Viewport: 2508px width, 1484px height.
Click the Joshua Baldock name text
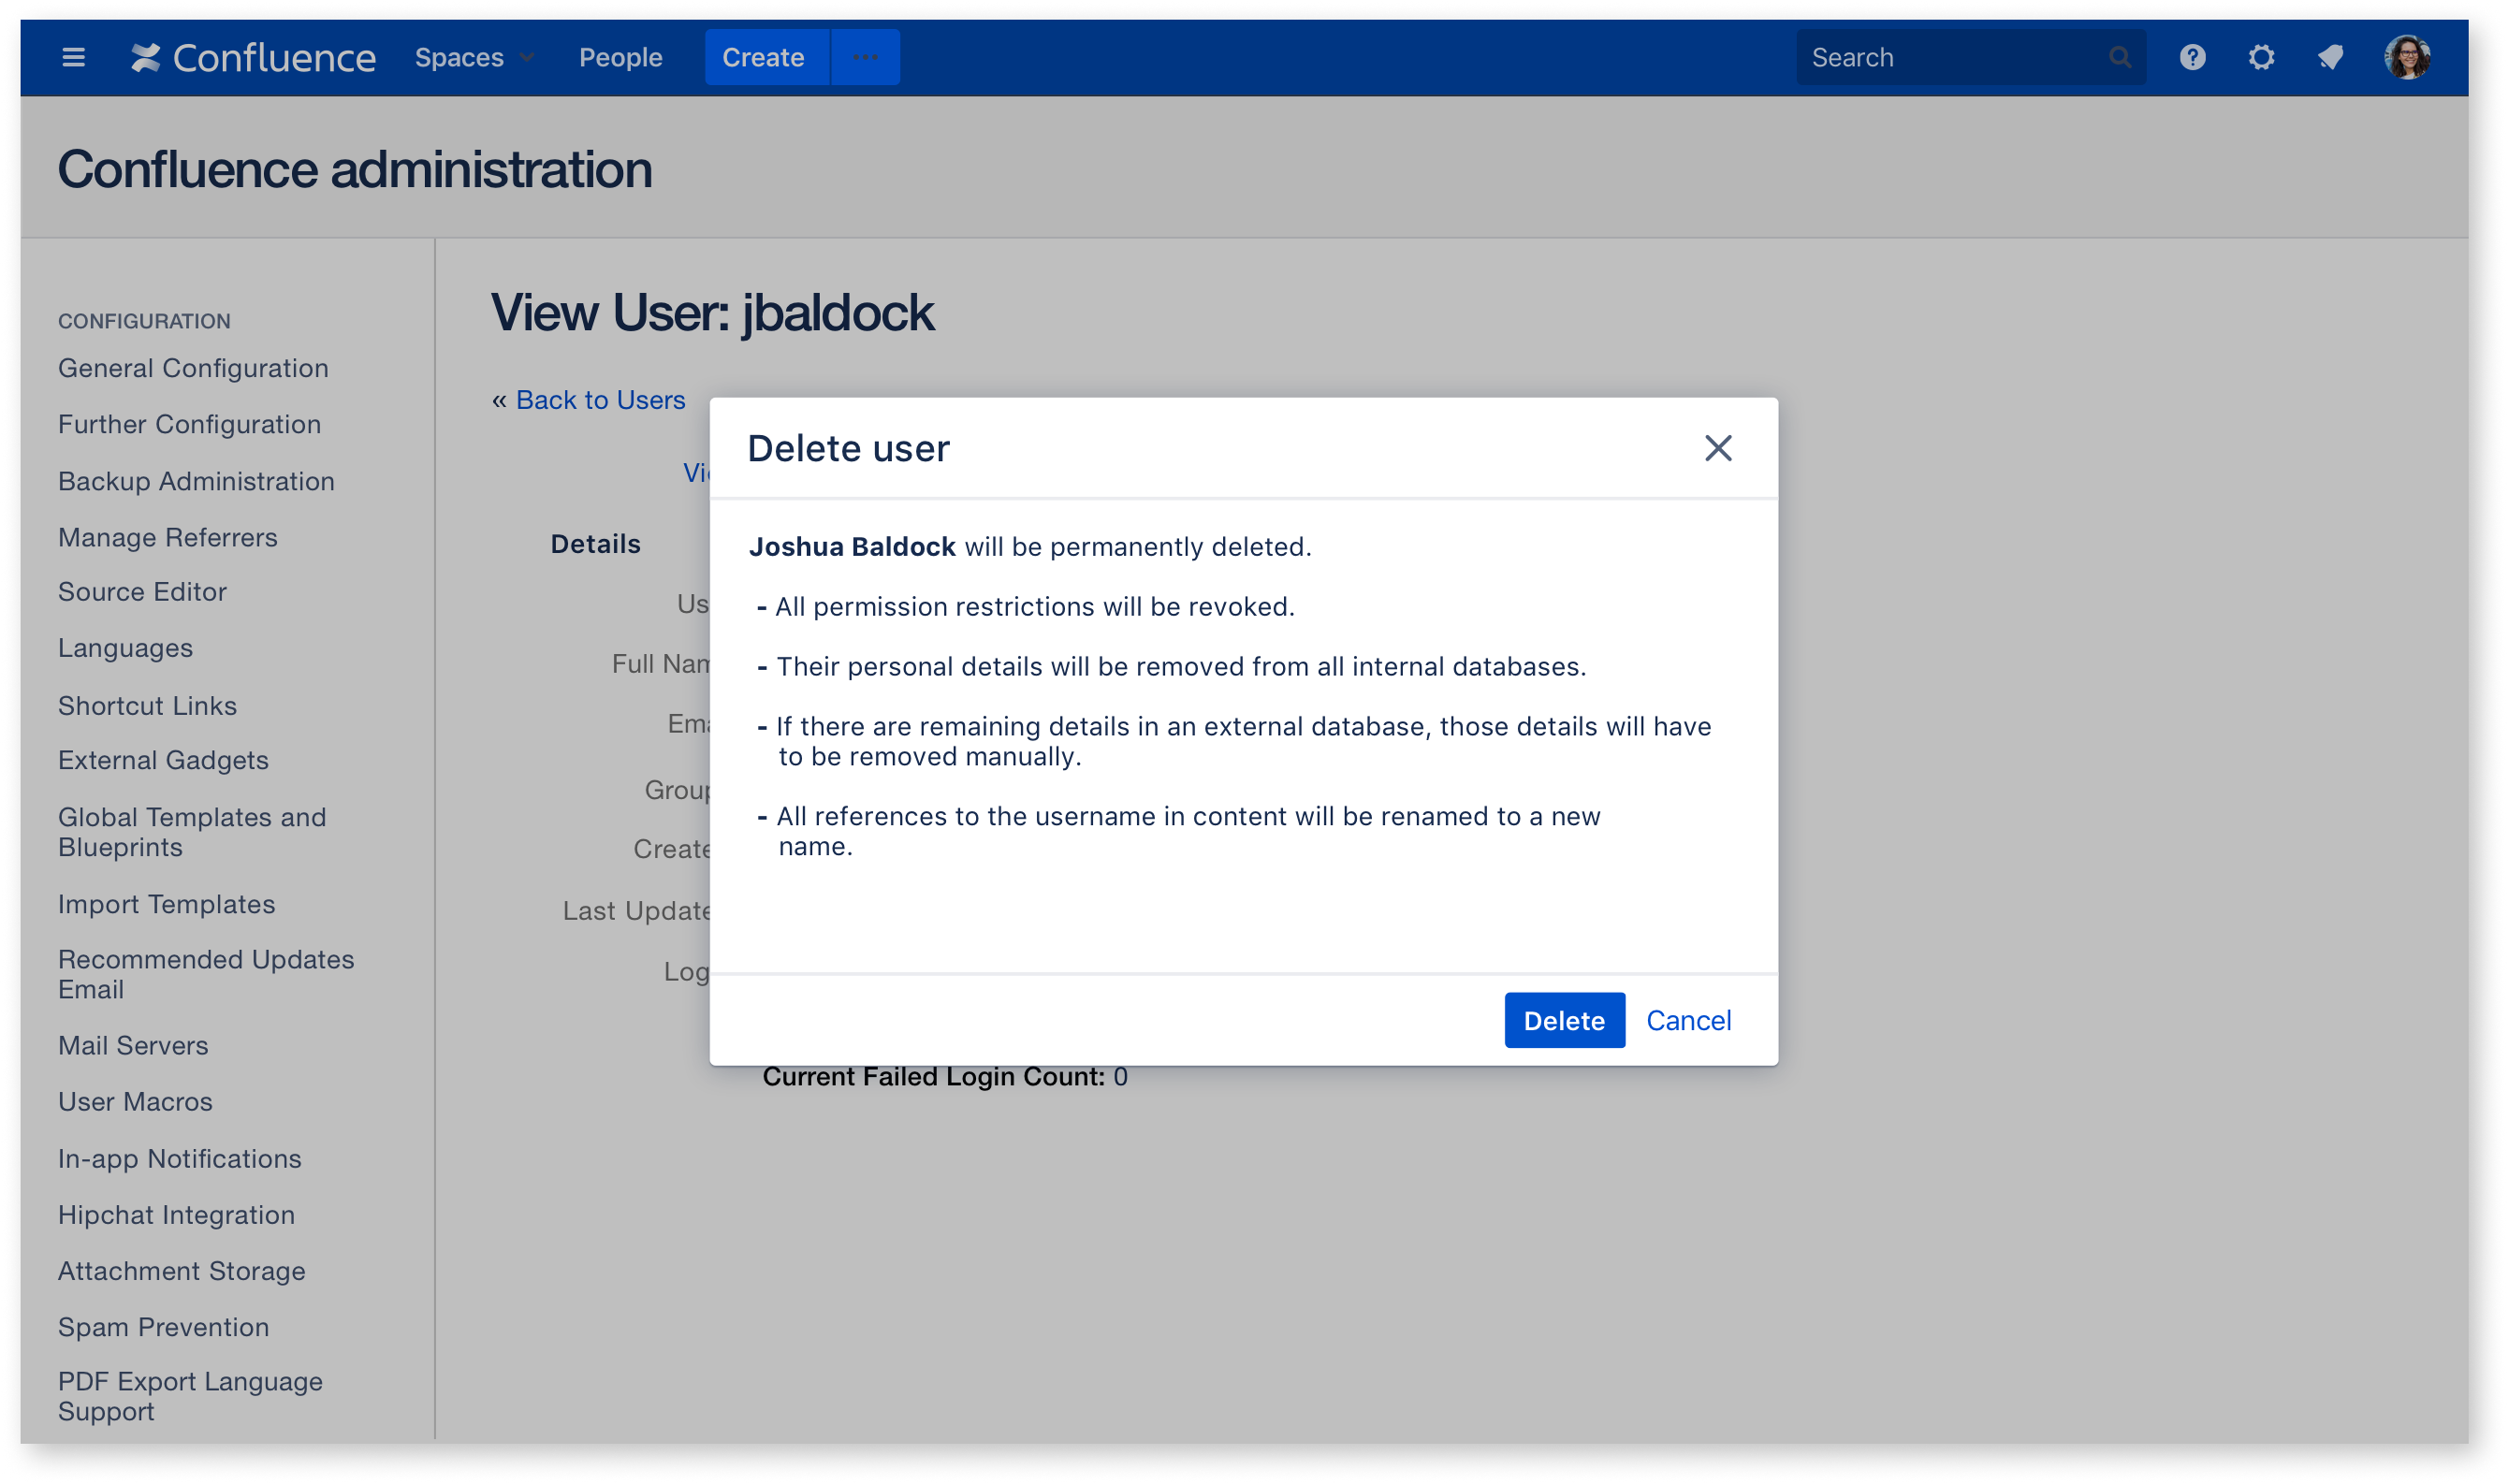[851, 546]
